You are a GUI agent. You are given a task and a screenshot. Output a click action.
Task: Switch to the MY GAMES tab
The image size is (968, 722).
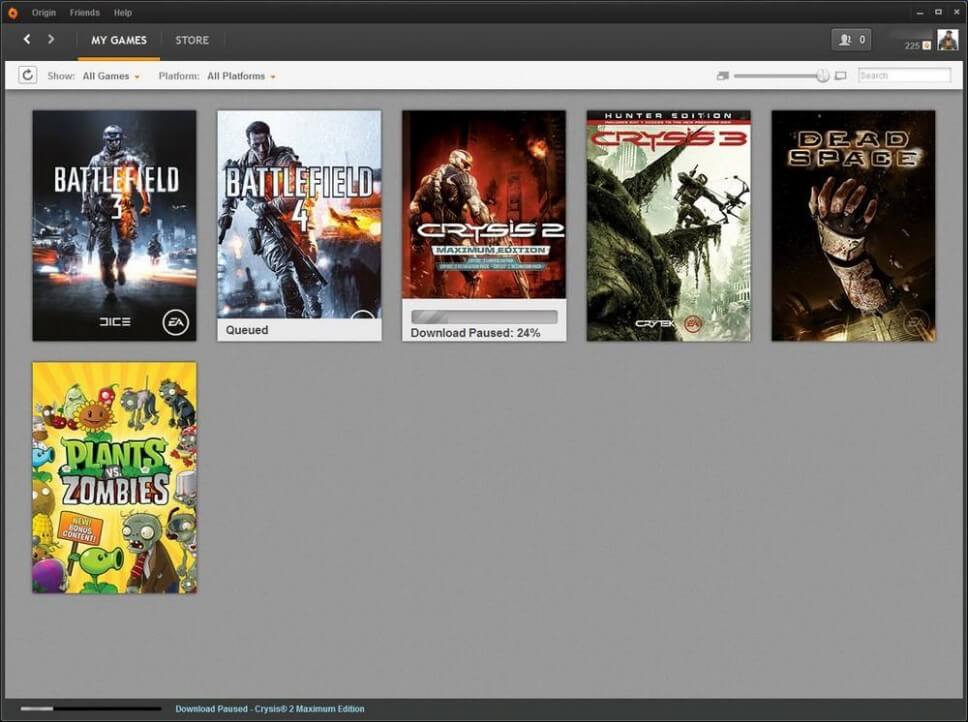(x=119, y=41)
